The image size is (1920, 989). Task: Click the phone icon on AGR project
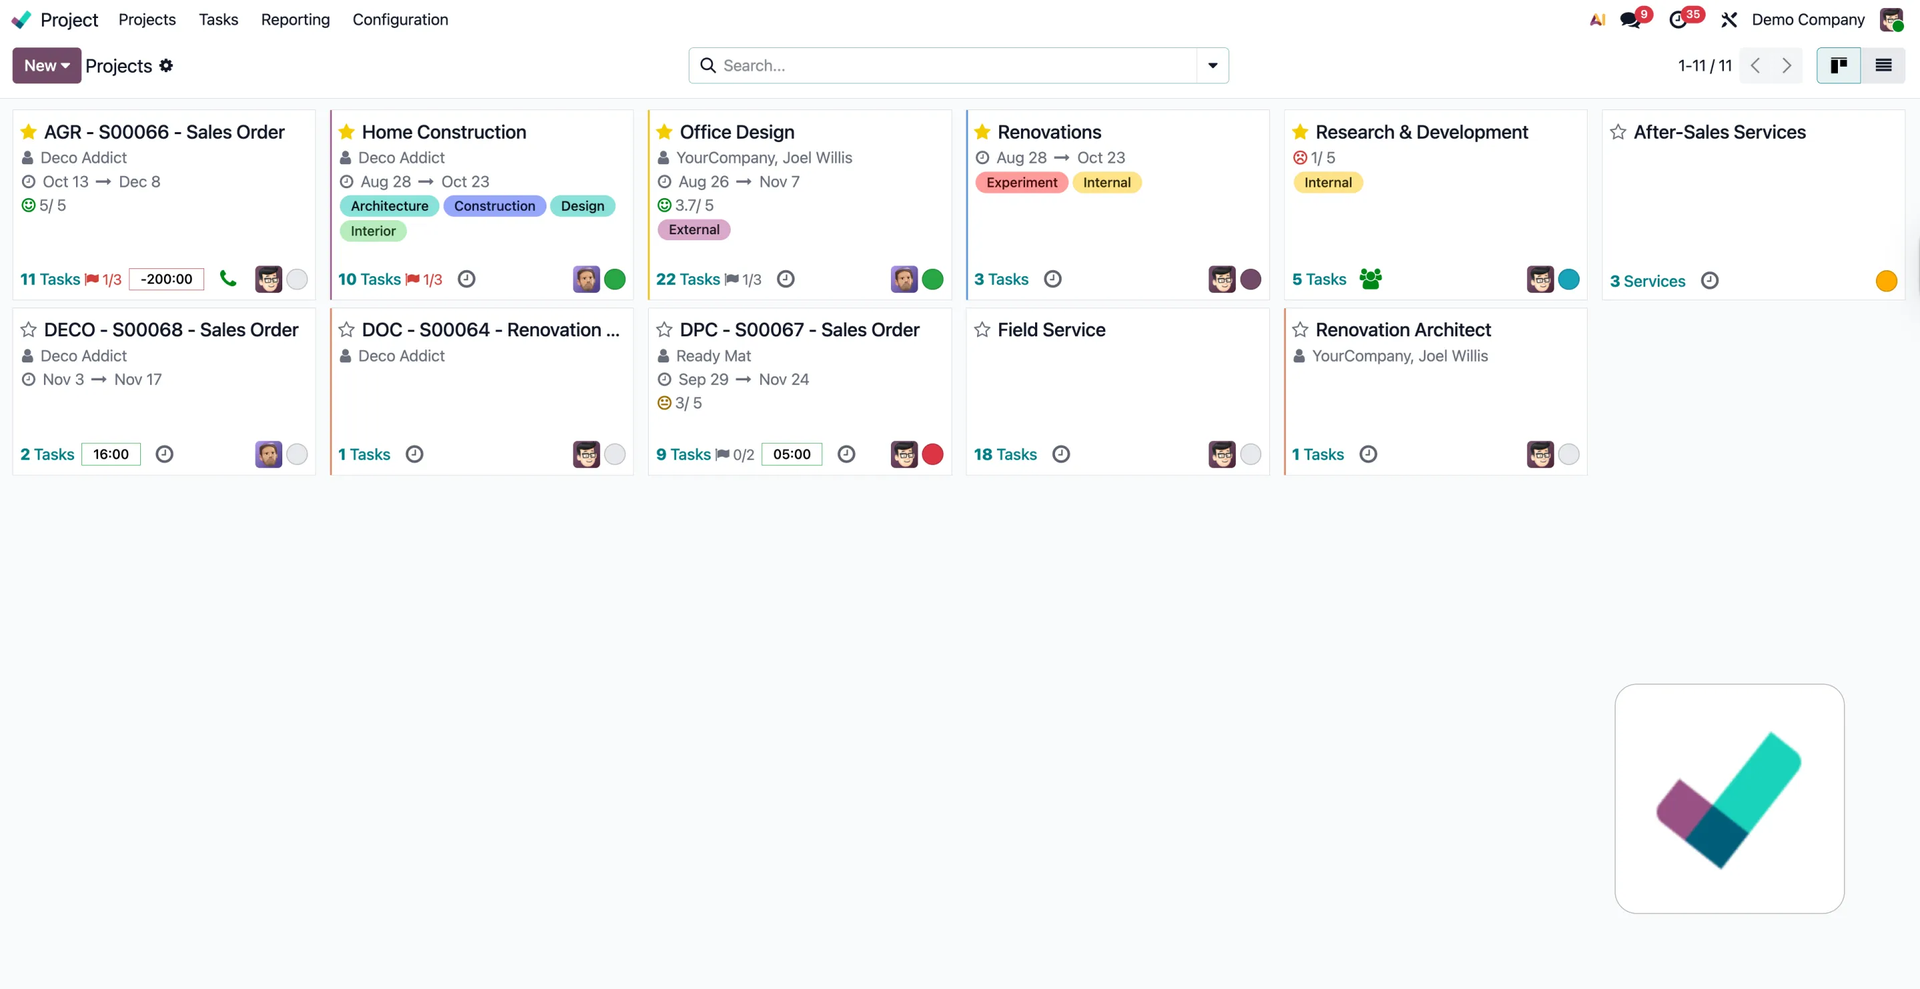pyautogui.click(x=228, y=279)
